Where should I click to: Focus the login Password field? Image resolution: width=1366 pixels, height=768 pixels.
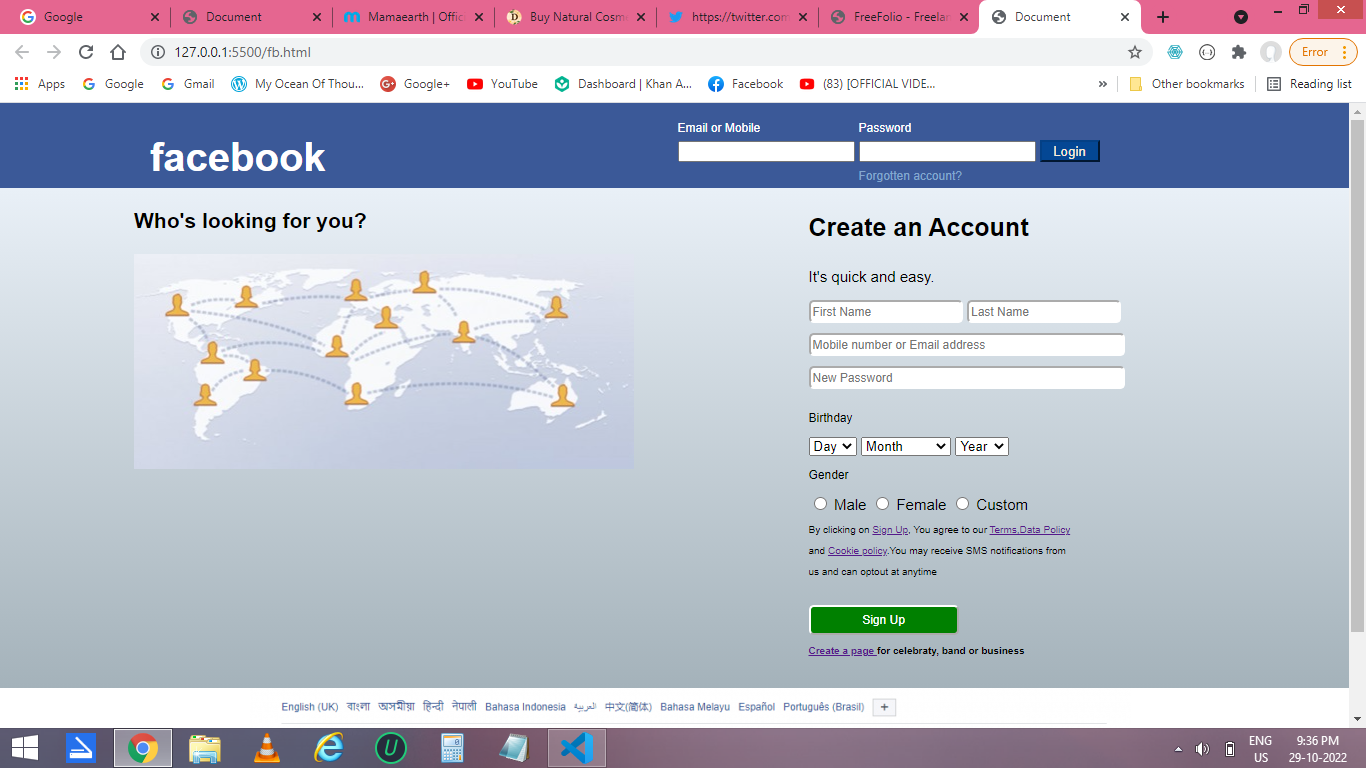click(x=947, y=151)
